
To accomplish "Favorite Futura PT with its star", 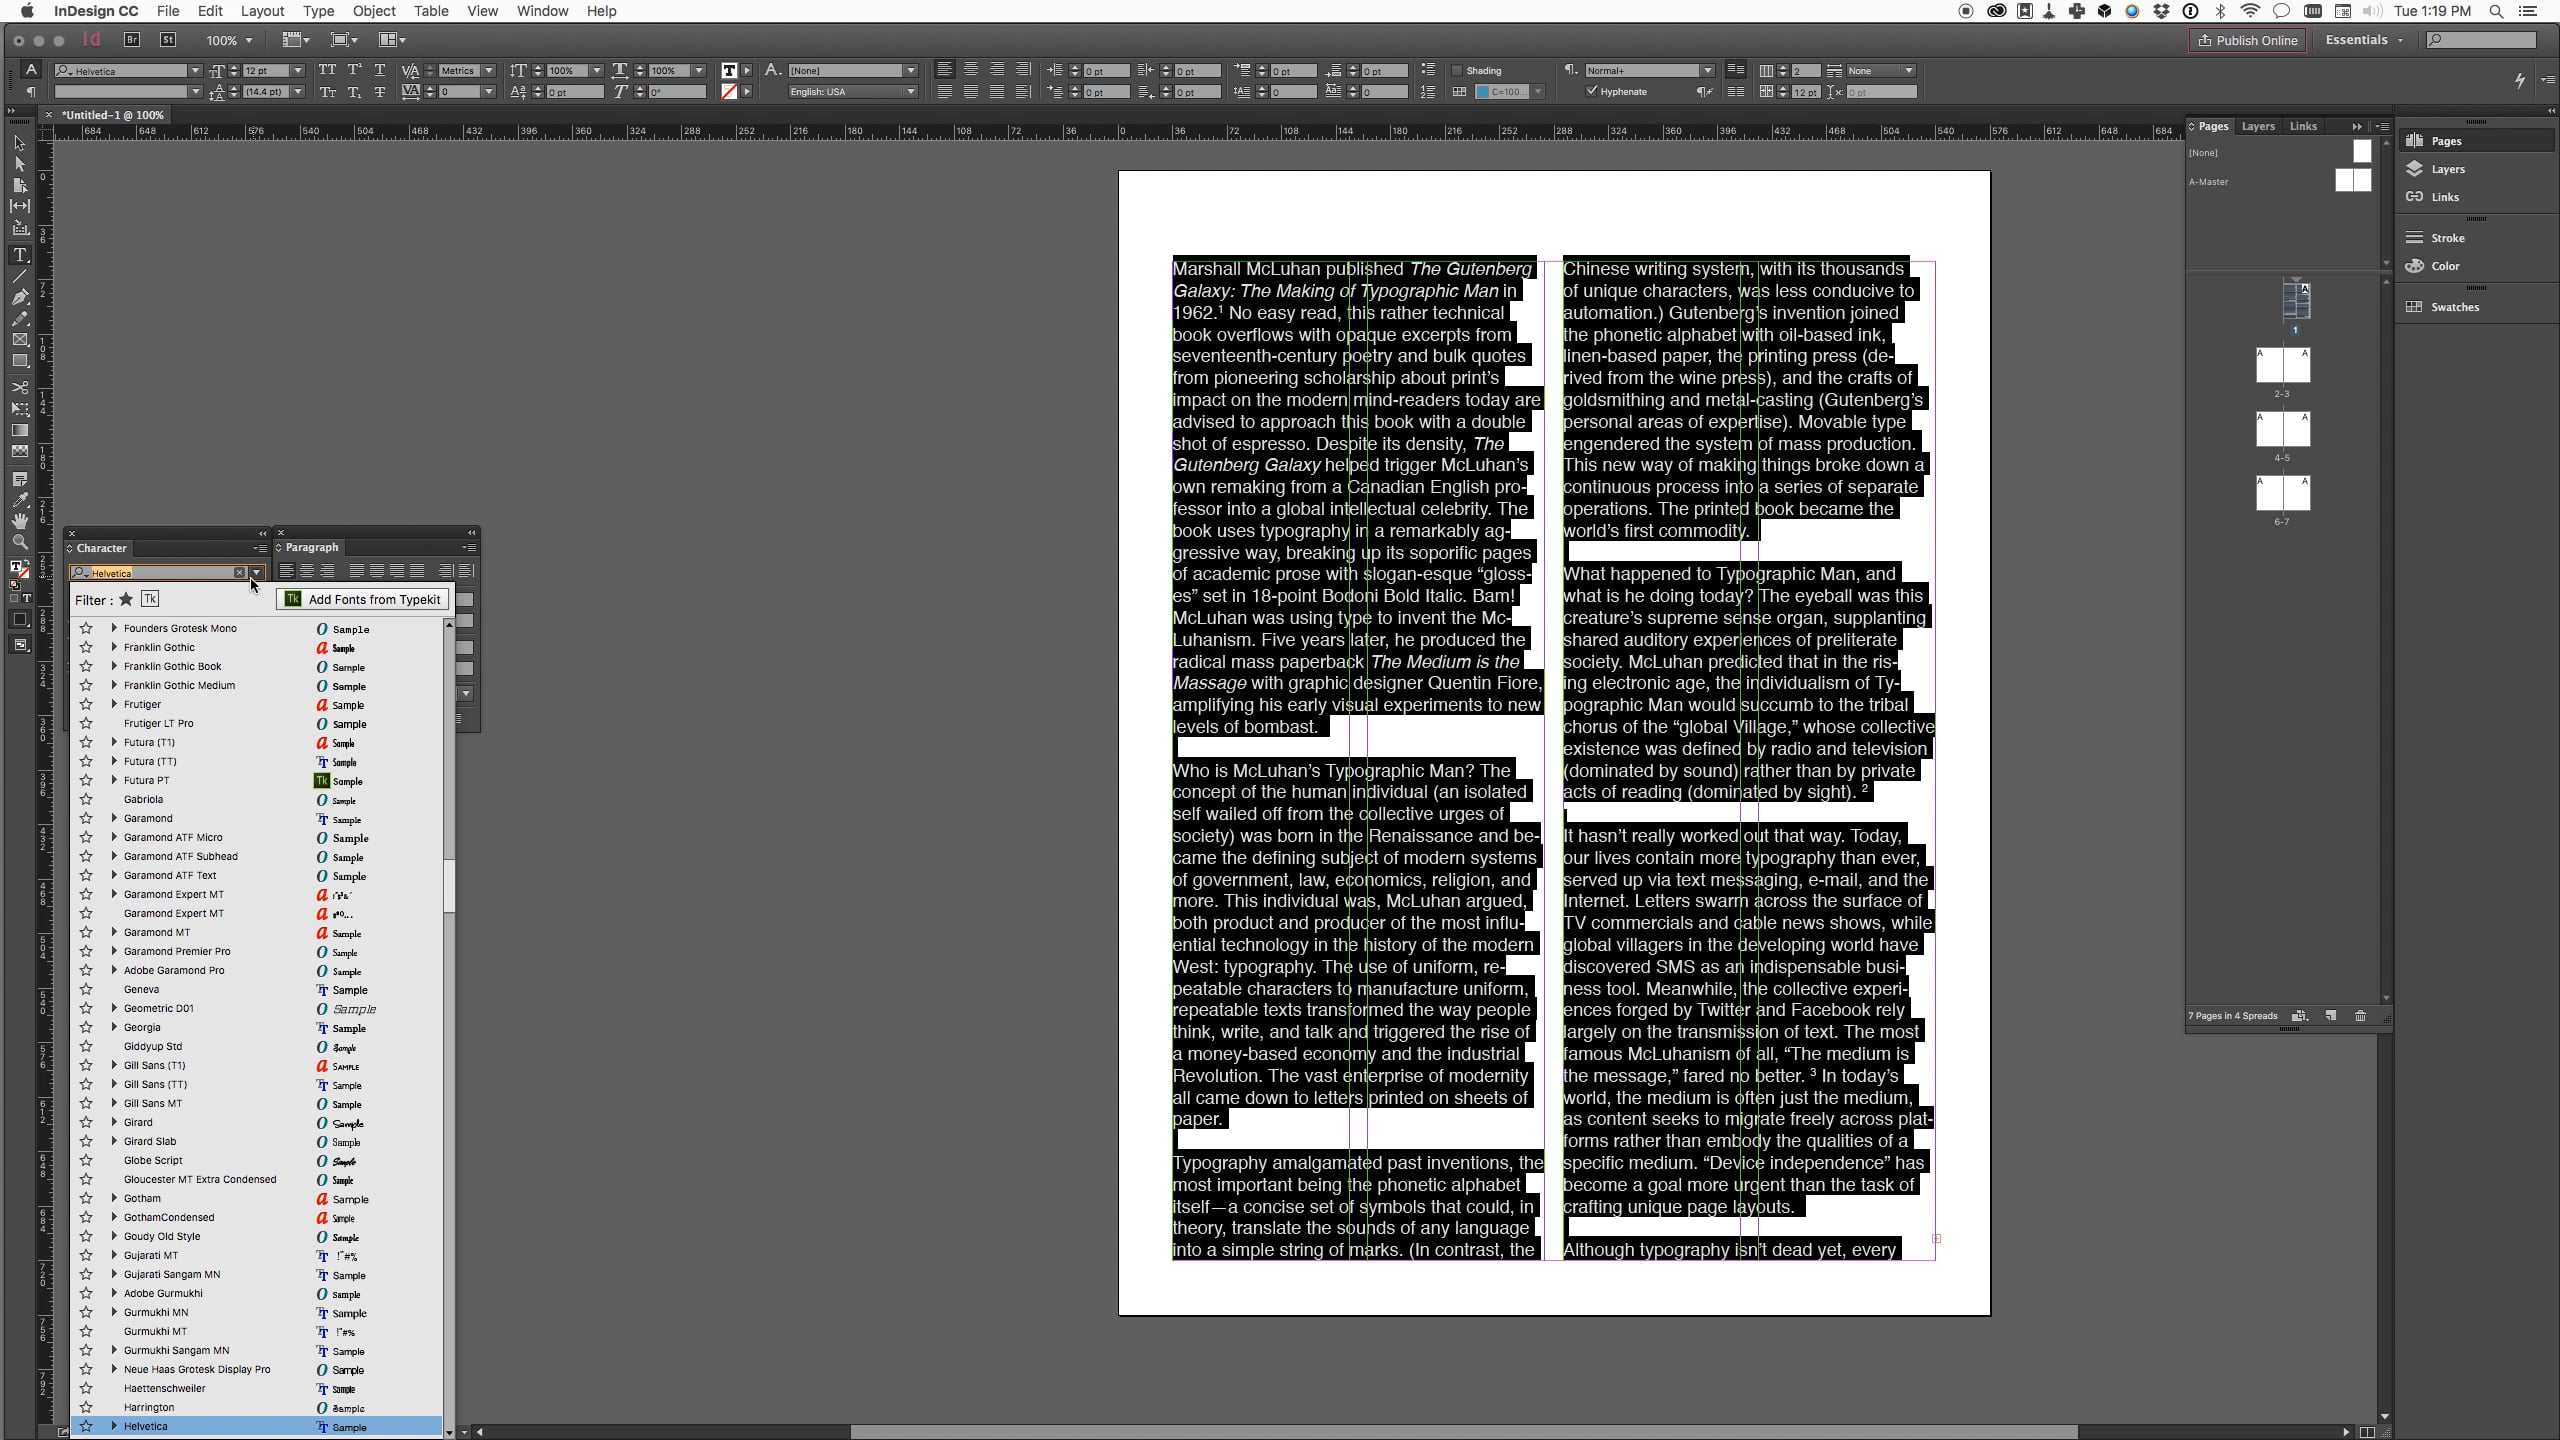I will tap(86, 780).
